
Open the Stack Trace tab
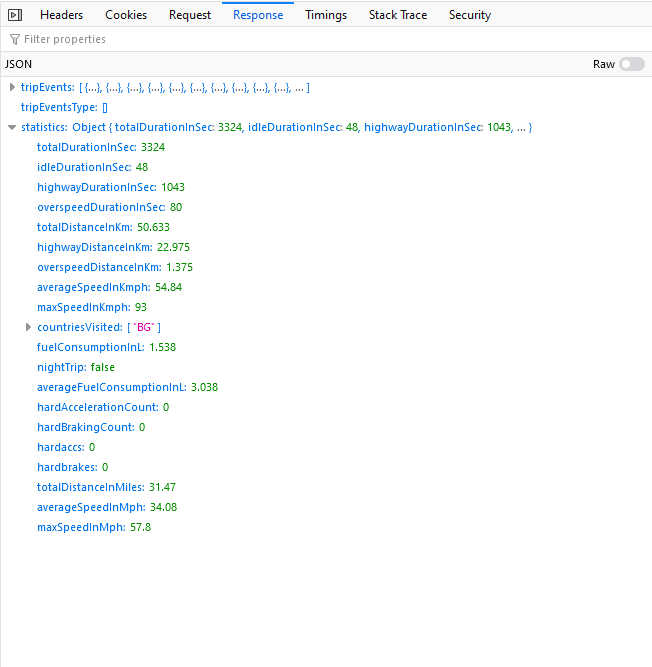click(x=398, y=15)
